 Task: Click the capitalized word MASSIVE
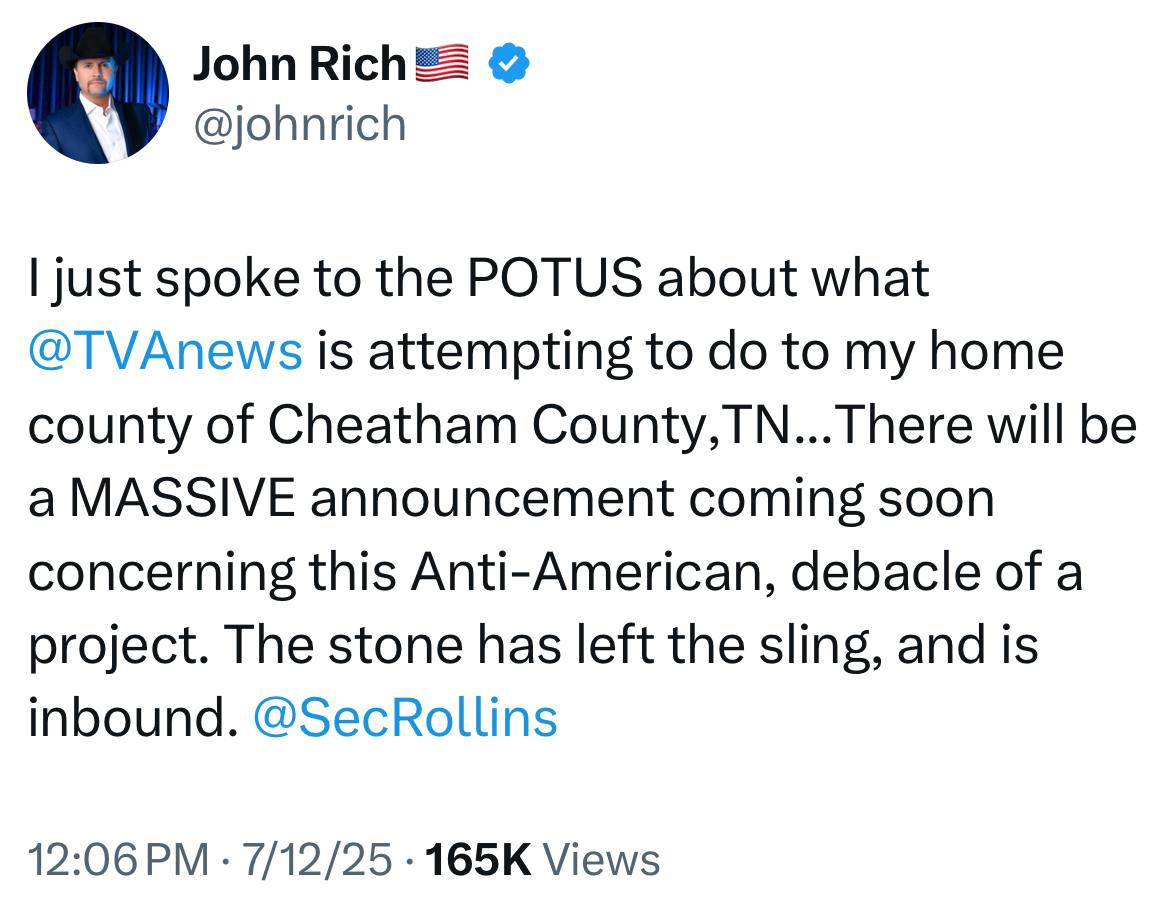[183, 498]
